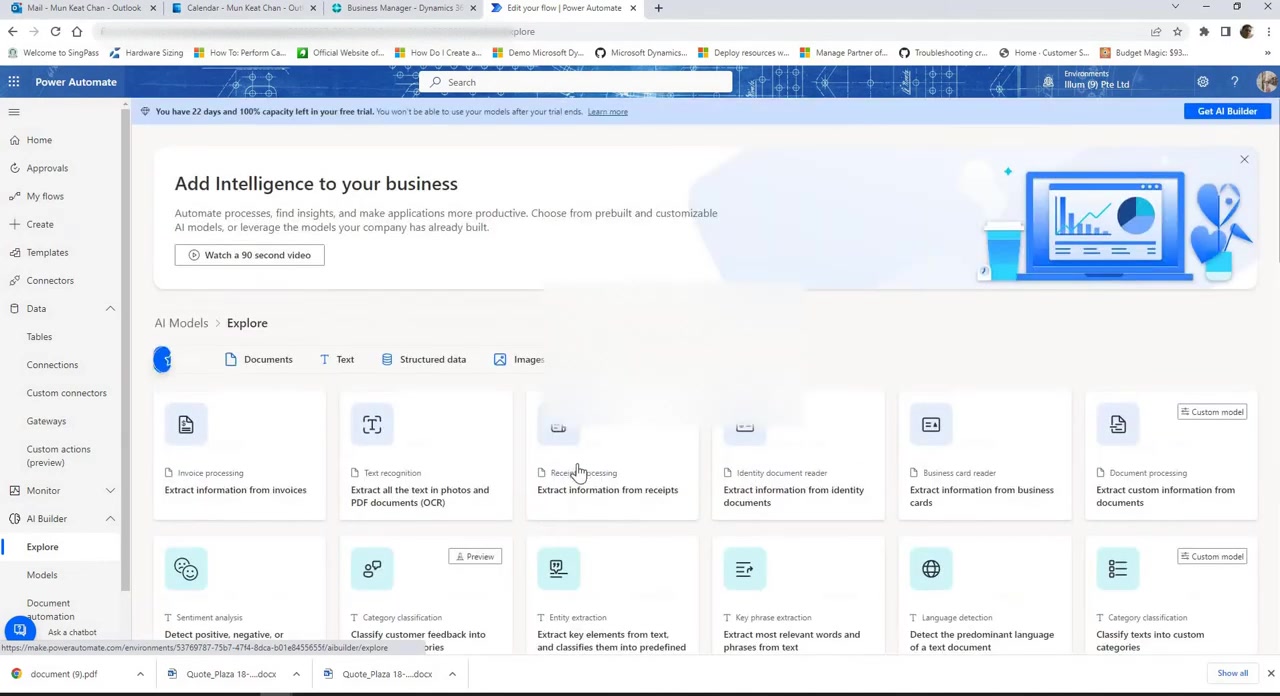Screen dimensions: 1280x696
Task: Open Templates in the sidebar
Action: pos(47,252)
